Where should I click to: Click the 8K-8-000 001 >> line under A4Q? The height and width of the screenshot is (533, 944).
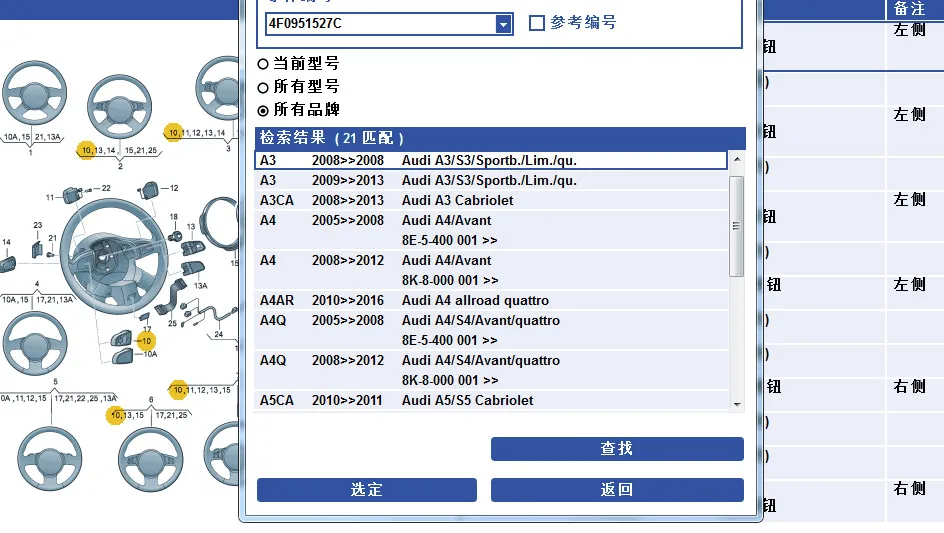[x=450, y=381]
